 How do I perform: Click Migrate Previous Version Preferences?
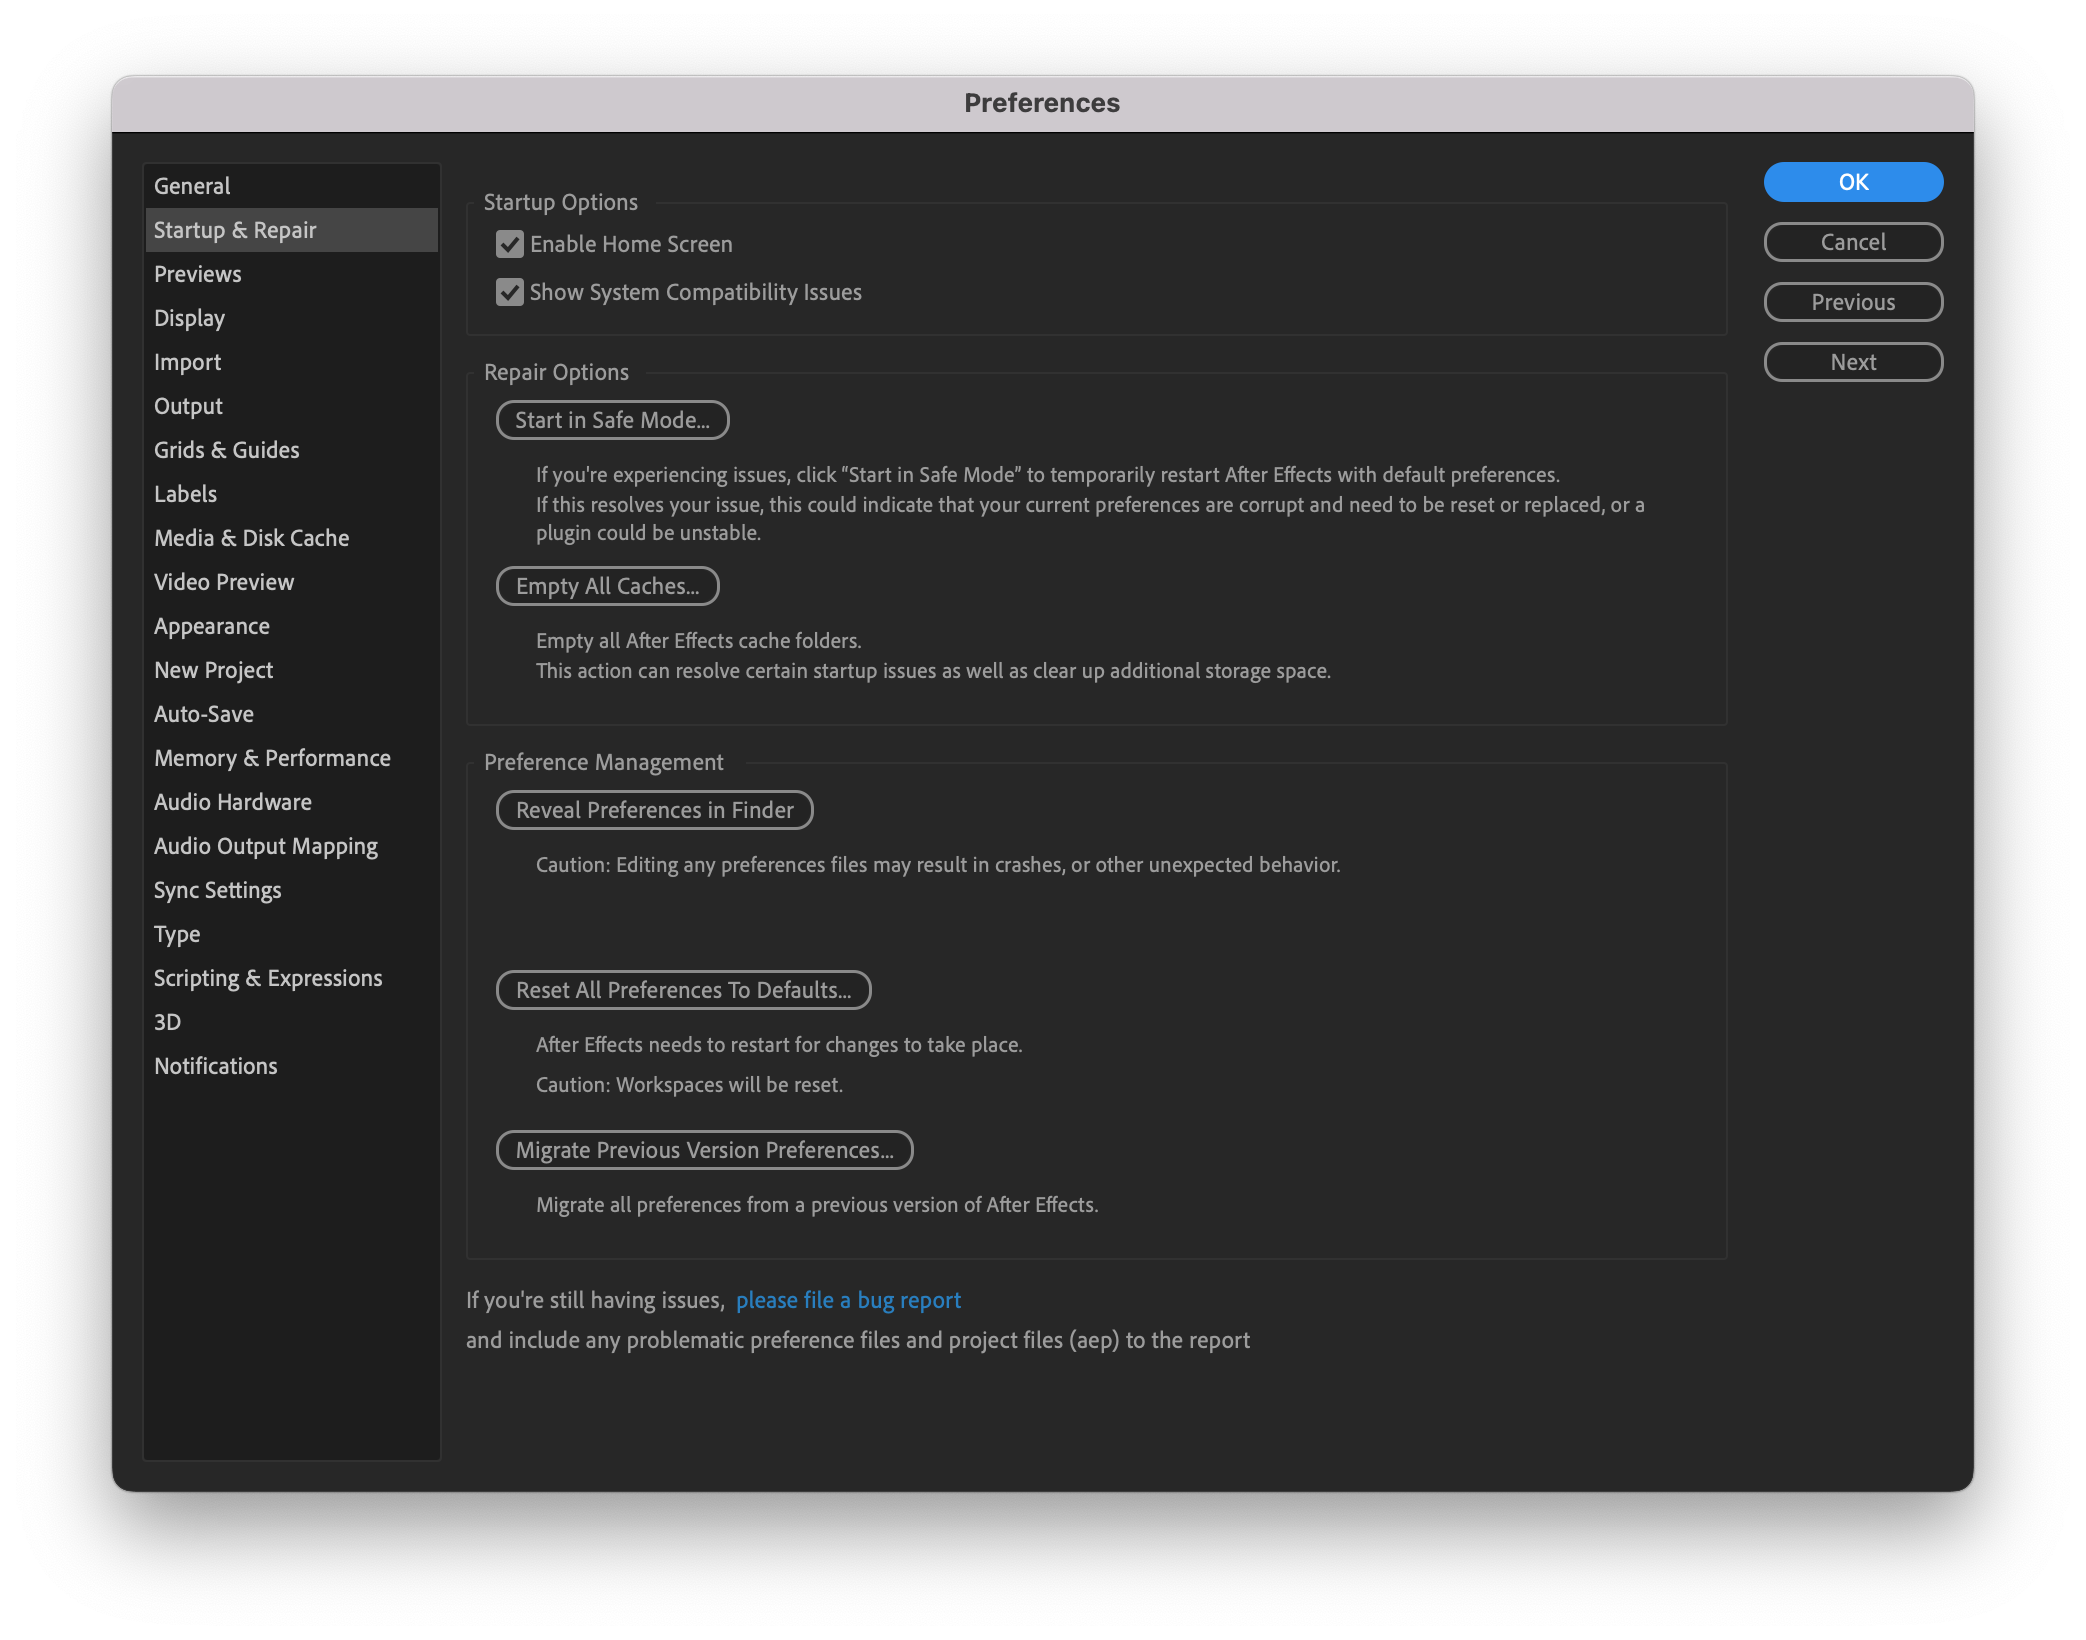click(x=704, y=1150)
